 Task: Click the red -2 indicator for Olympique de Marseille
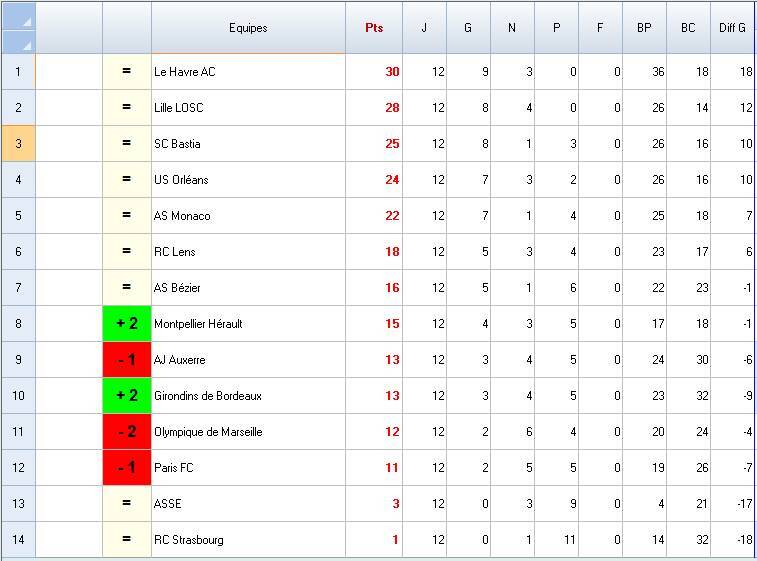coord(127,432)
